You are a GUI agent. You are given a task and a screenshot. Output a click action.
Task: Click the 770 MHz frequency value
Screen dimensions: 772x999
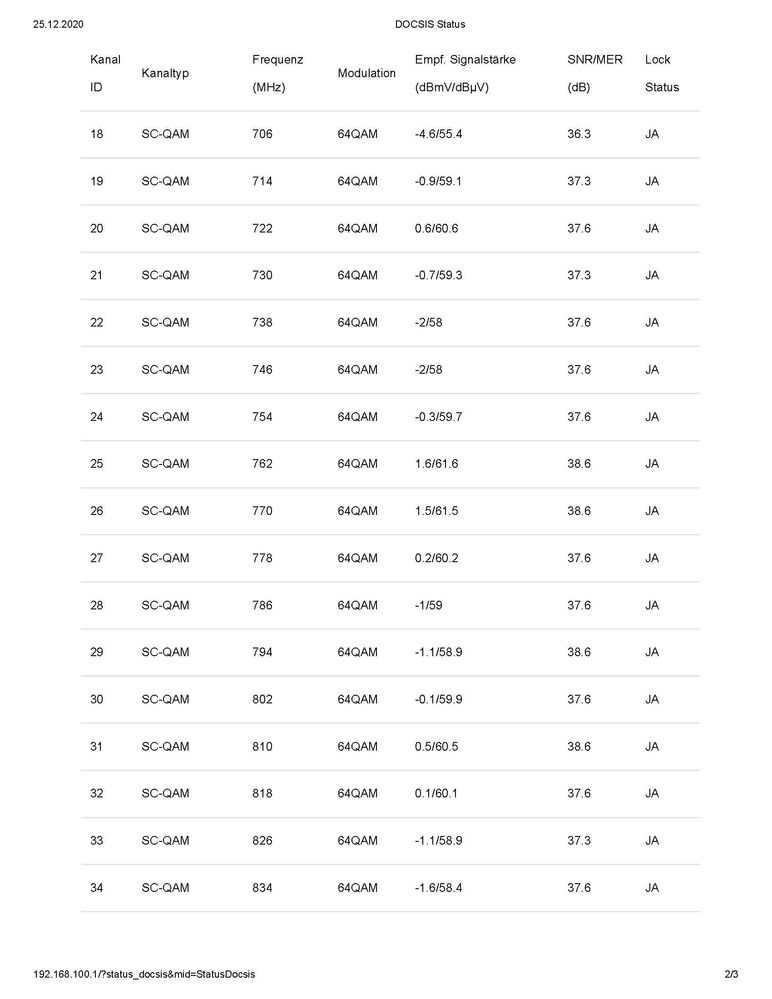tap(263, 511)
